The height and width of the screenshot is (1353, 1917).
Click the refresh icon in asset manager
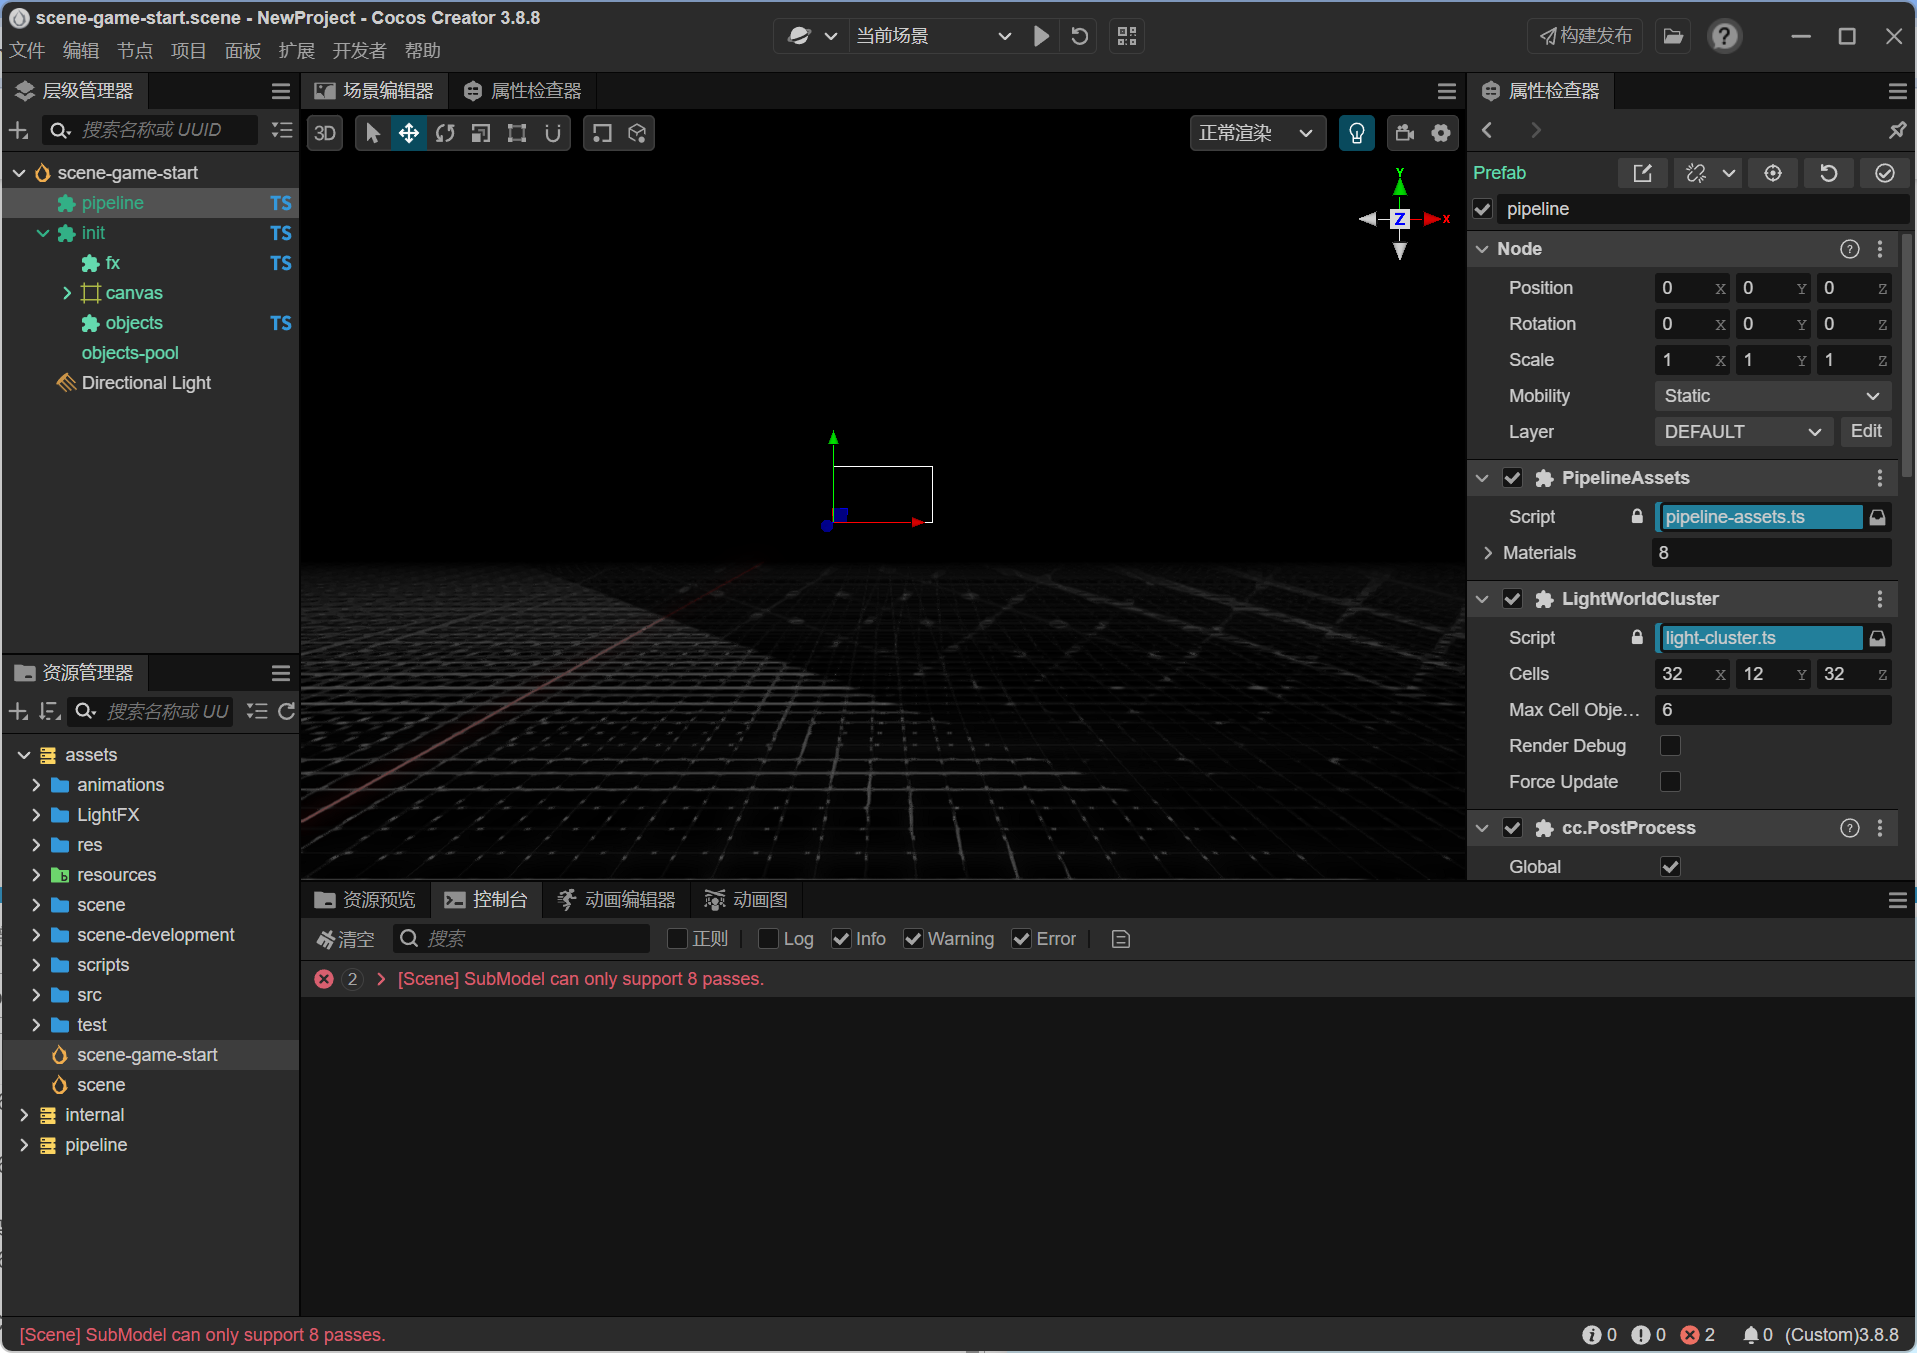286,711
